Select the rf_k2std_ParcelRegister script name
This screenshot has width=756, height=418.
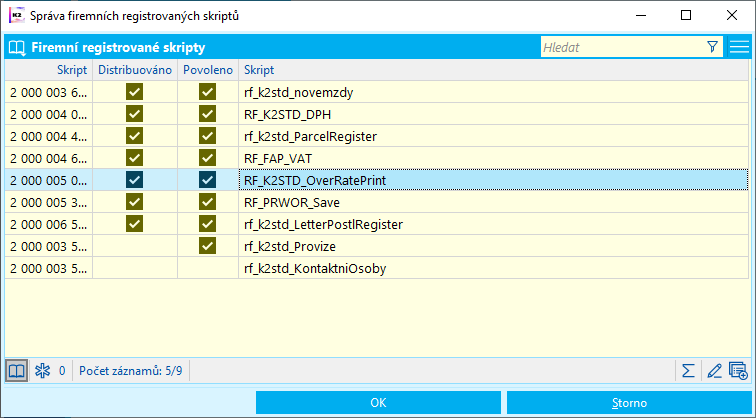click(x=310, y=136)
